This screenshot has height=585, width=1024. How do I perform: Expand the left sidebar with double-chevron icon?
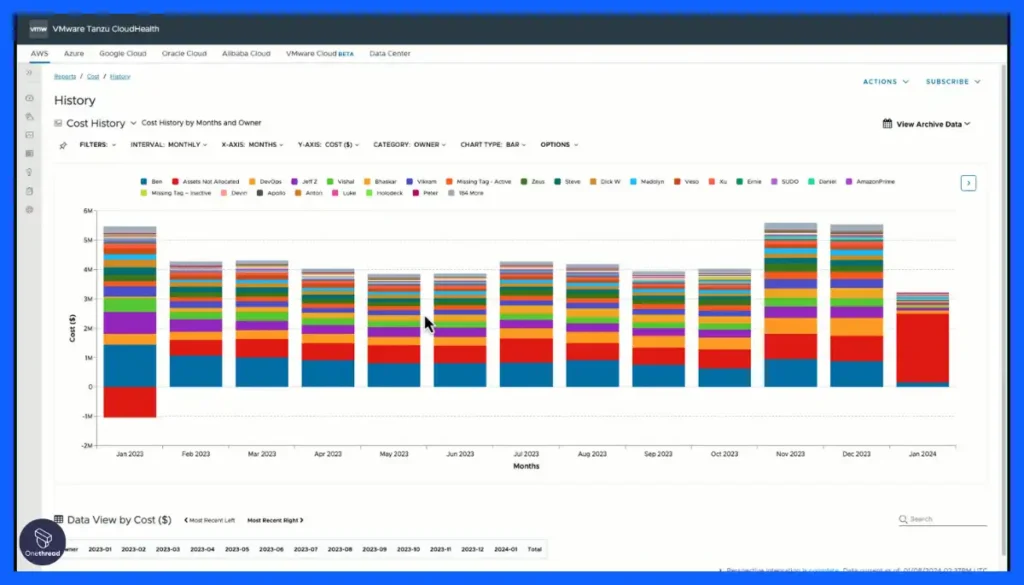(29, 72)
